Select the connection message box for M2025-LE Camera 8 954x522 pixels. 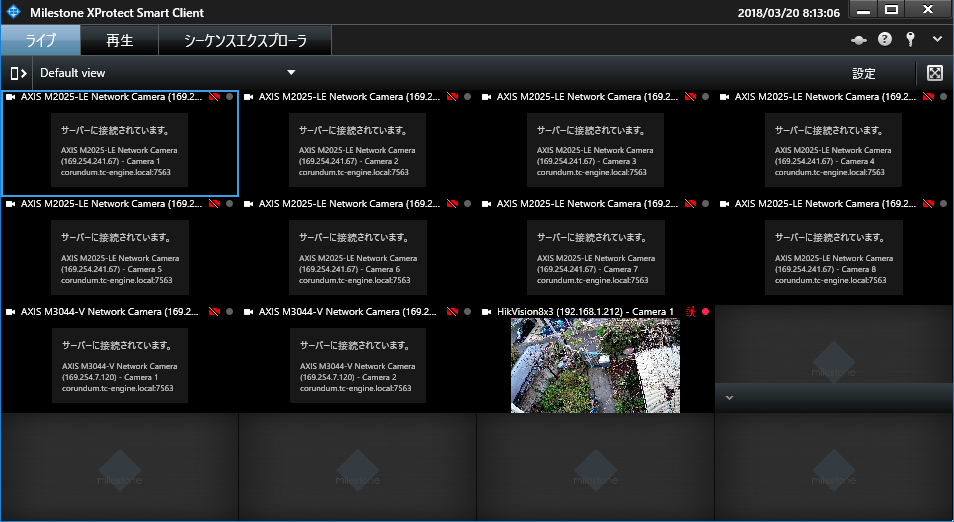pos(834,257)
